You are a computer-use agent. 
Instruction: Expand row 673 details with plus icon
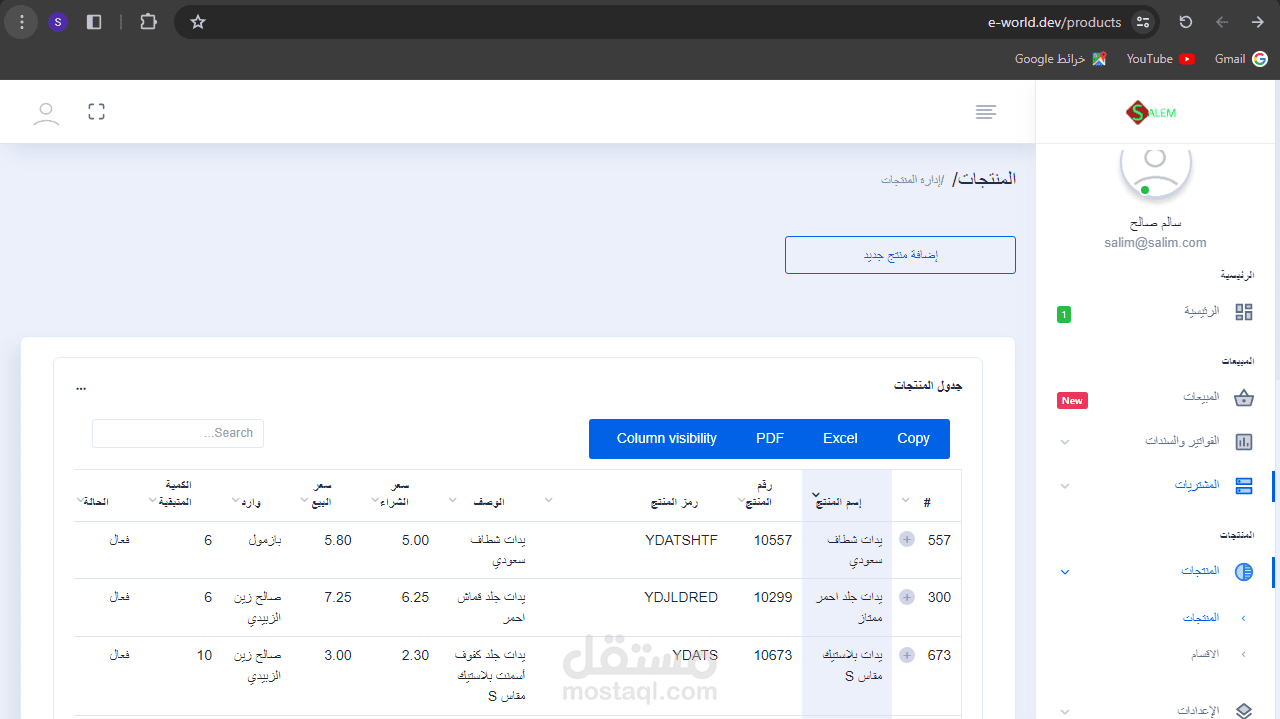(907, 655)
